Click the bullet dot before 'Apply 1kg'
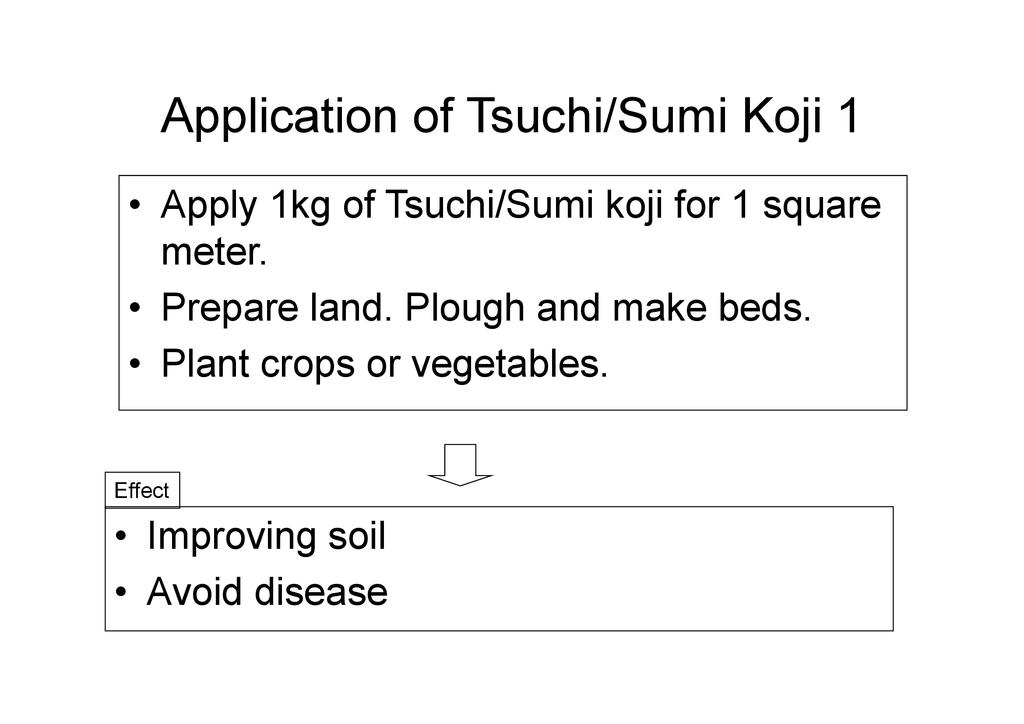Screen dimensions: 1024x724 coord(135,206)
